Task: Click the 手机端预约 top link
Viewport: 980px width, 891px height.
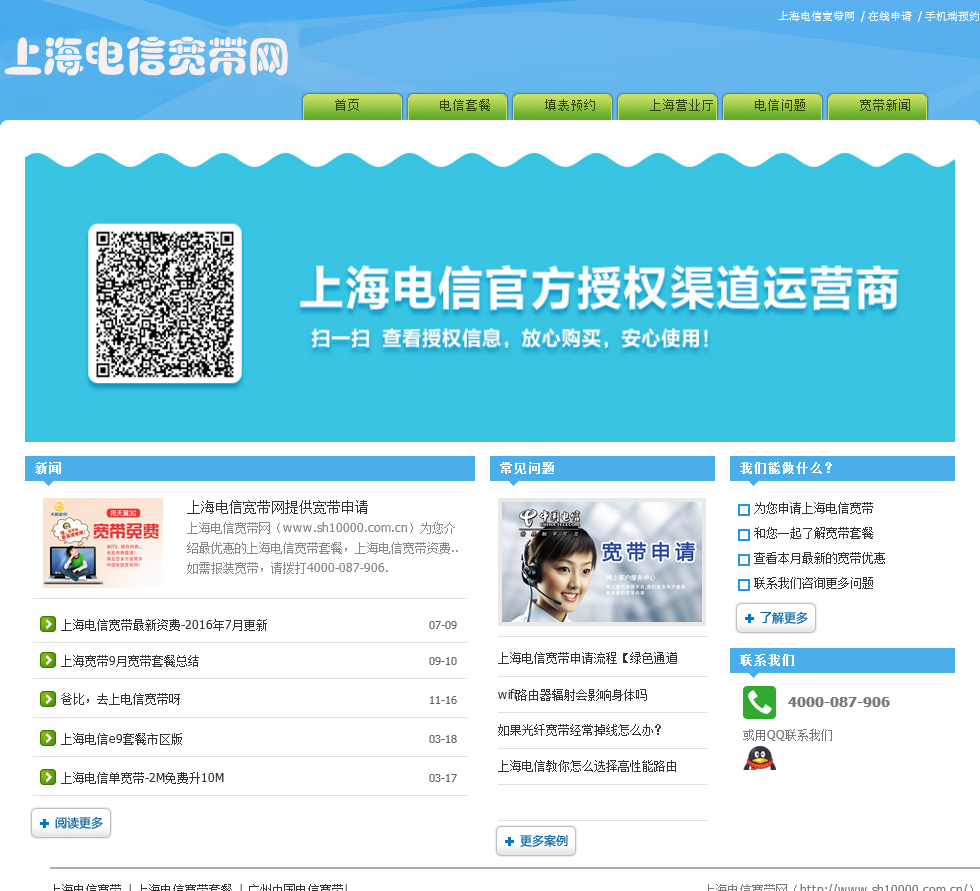Action: (x=952, y=16)
